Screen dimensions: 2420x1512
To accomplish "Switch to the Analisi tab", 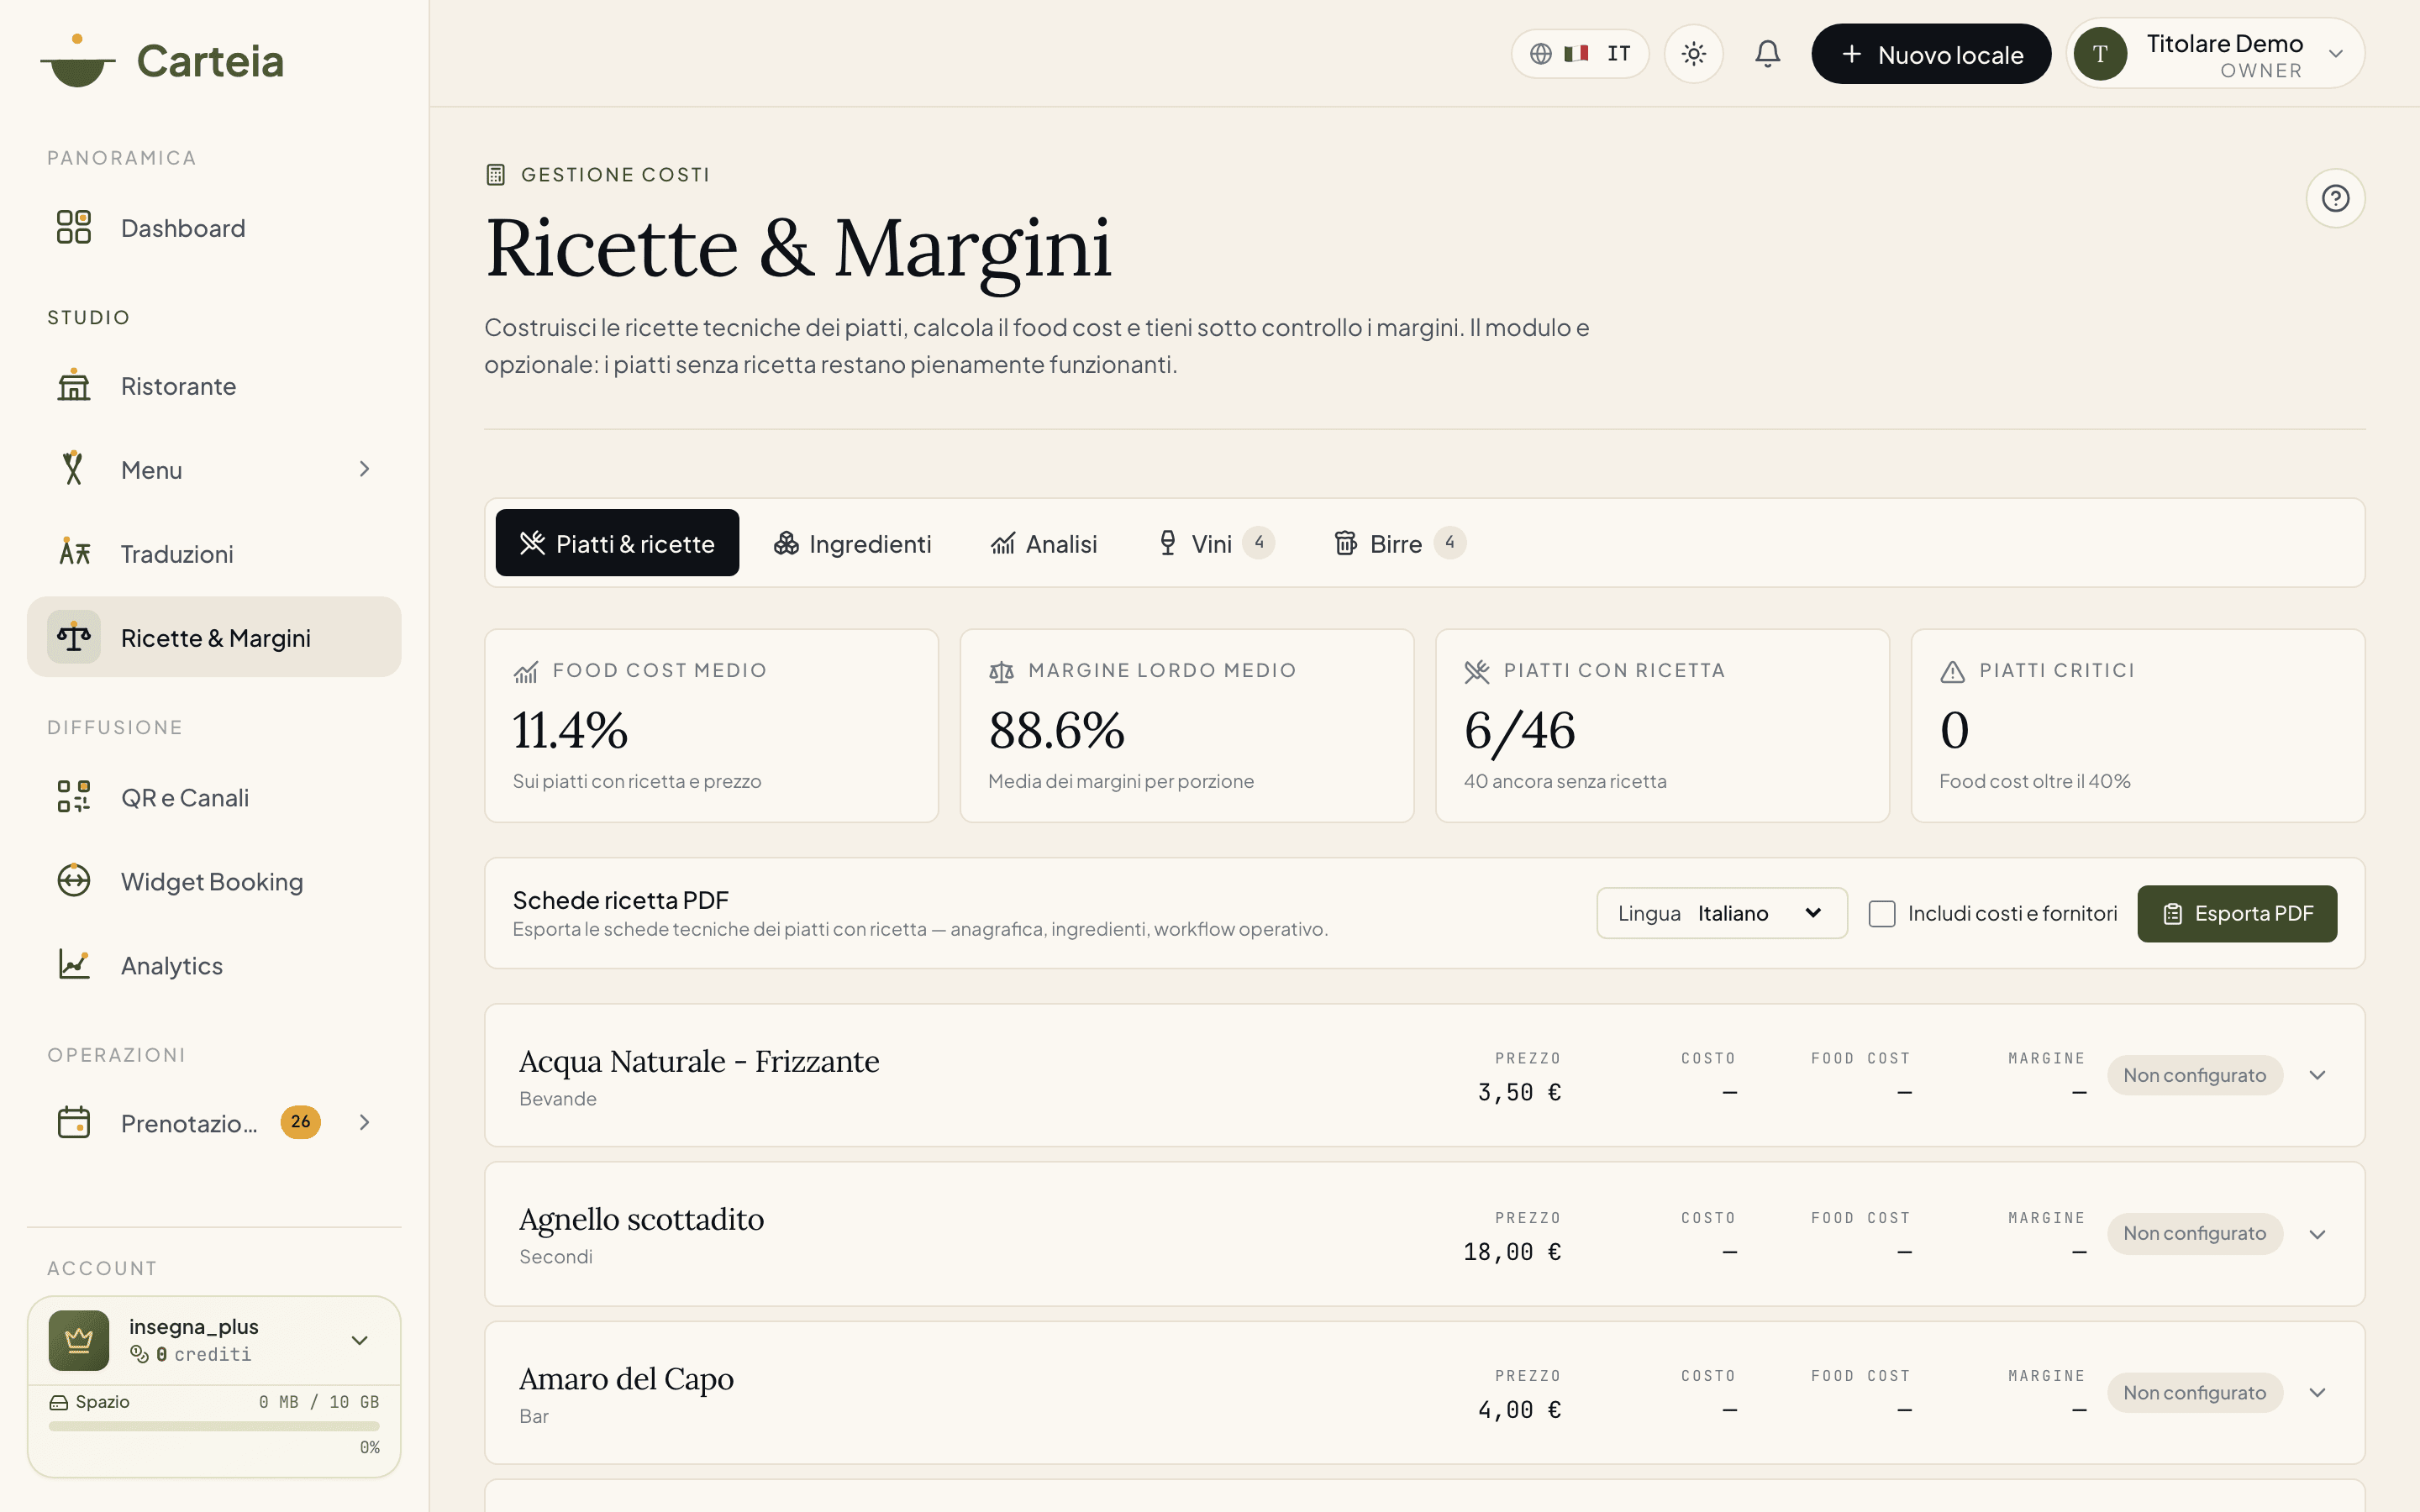I will click(1043, 543).
